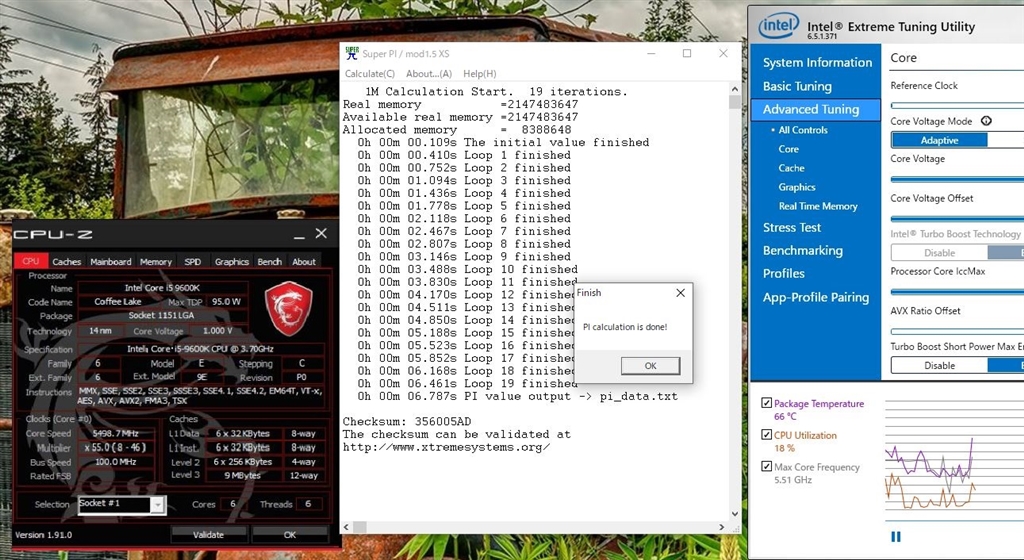This screenshot has width=1024, height=560.
Task: Open App-Profile Pairing in Intel XTU
Action: coord(816,297)
